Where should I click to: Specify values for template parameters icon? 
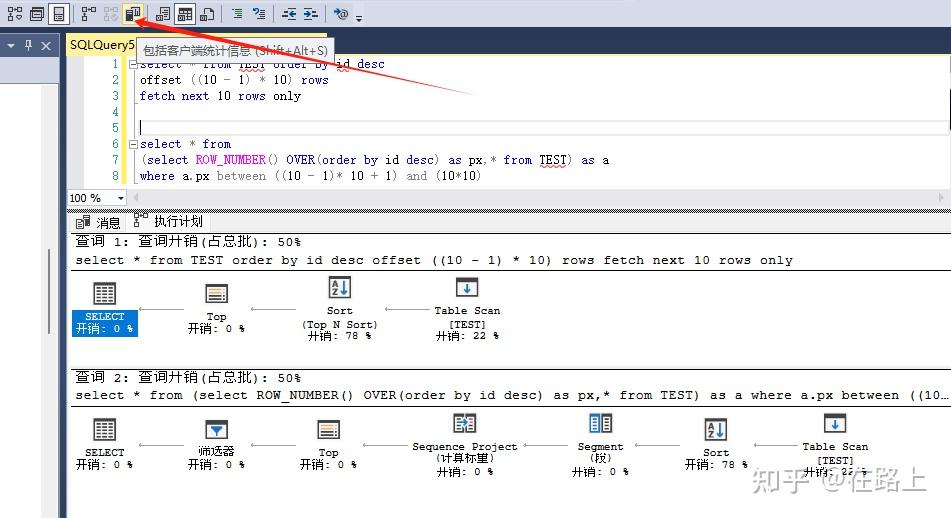click(x=341, y=13)
